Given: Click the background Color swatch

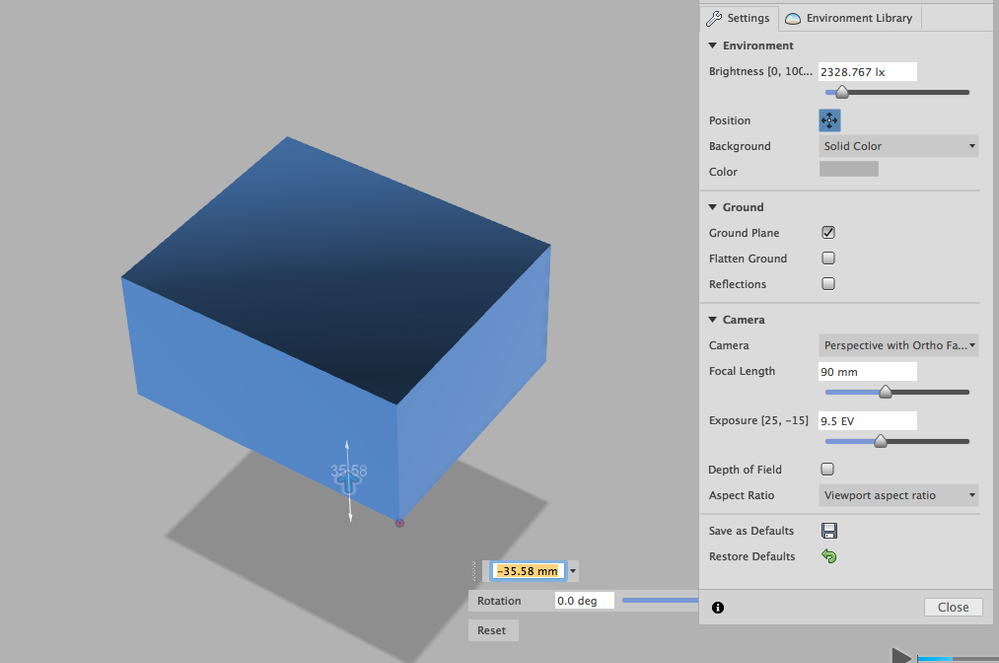Looking at the screenshot, I should coord(849,169).
